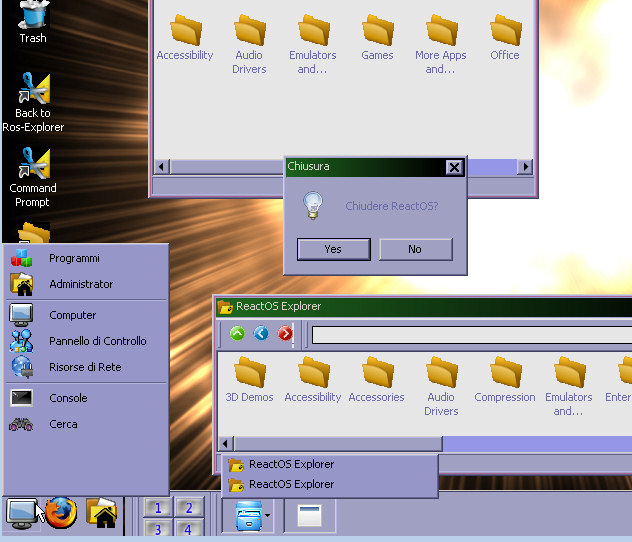Click the ReactOS Explorer title bar icon
This screenshot has height=542, width=632.
[x=225, y=307]
